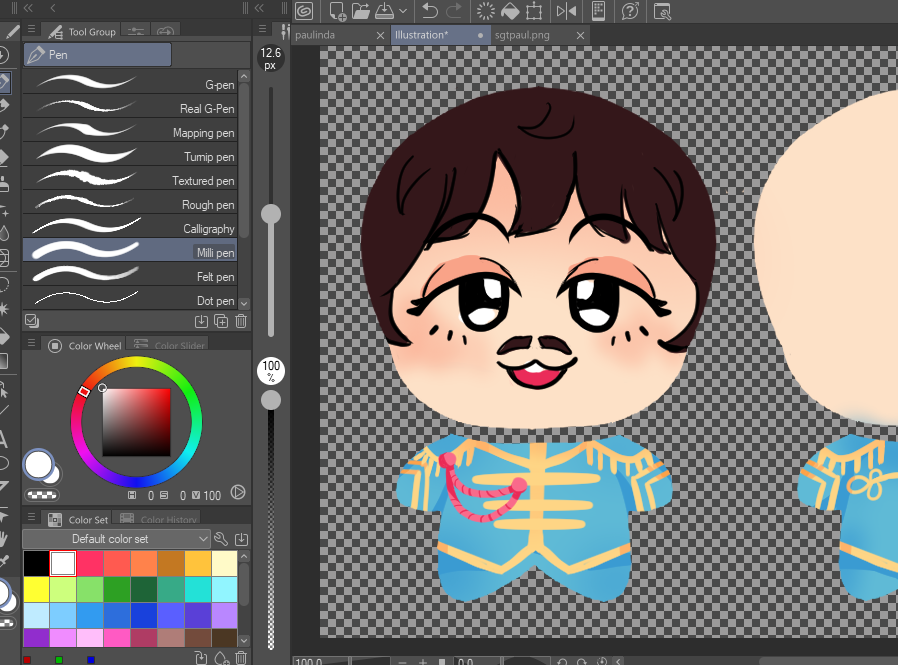
Task: Add color to set droplet plus icon
Action: point(221,658)
